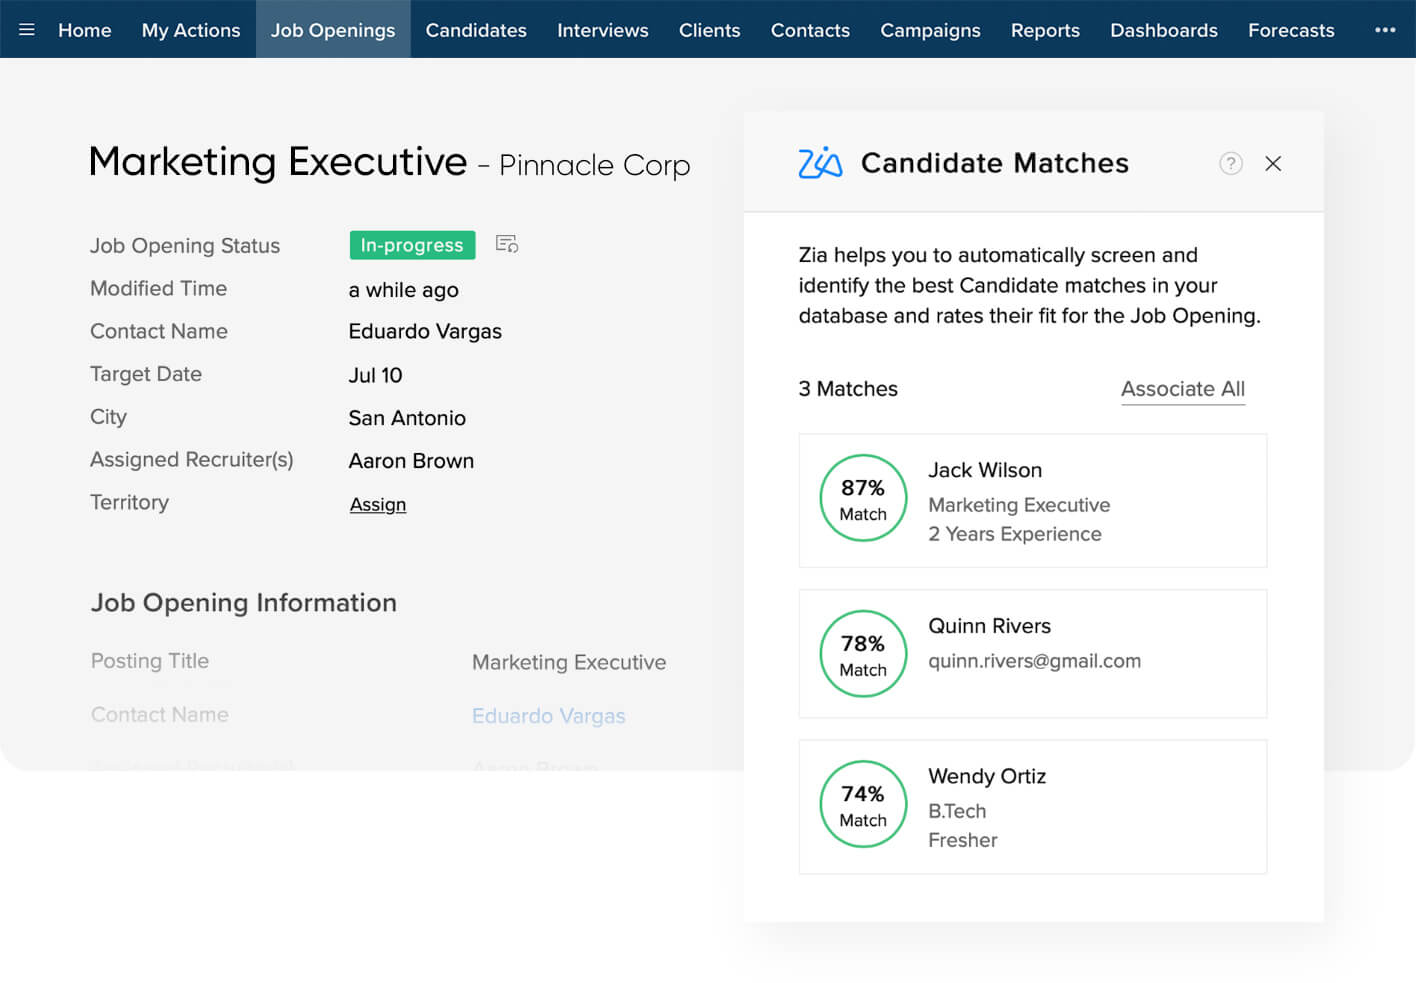Open the Interviews tab
This screenshot has height=983, width=1416.
pos(602,30)
